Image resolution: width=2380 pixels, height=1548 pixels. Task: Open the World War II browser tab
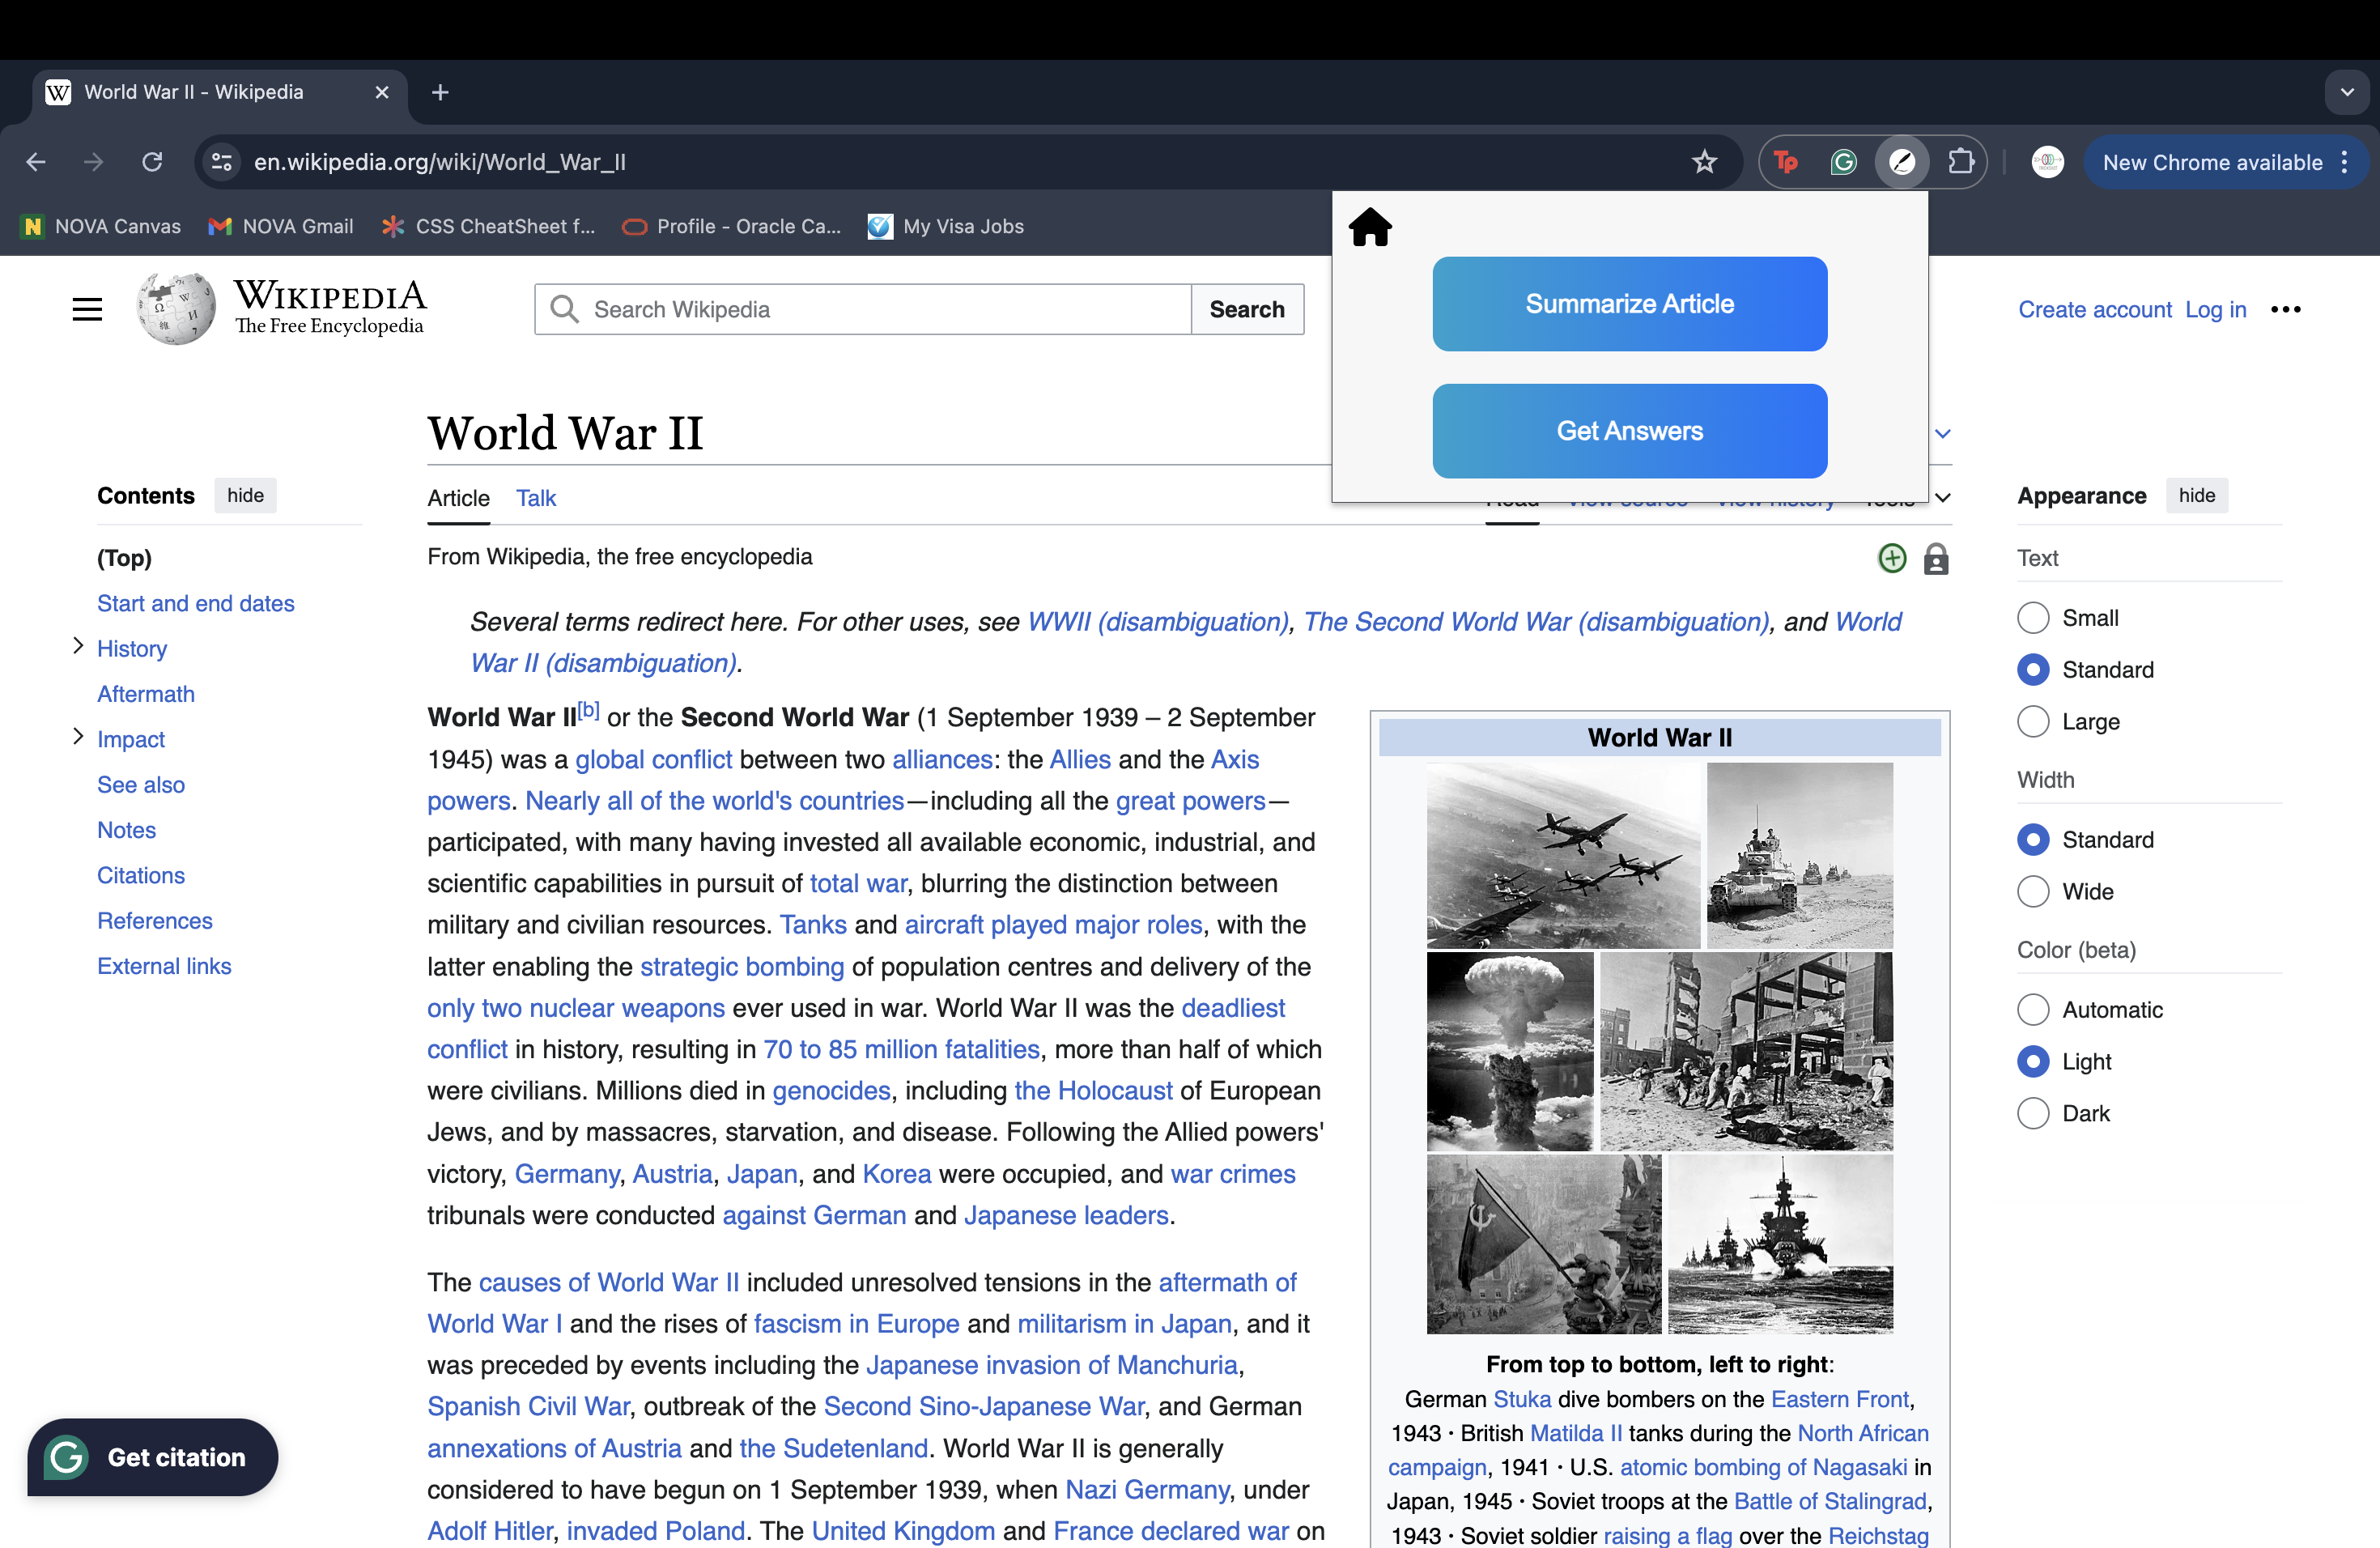[x=195, y=92]
